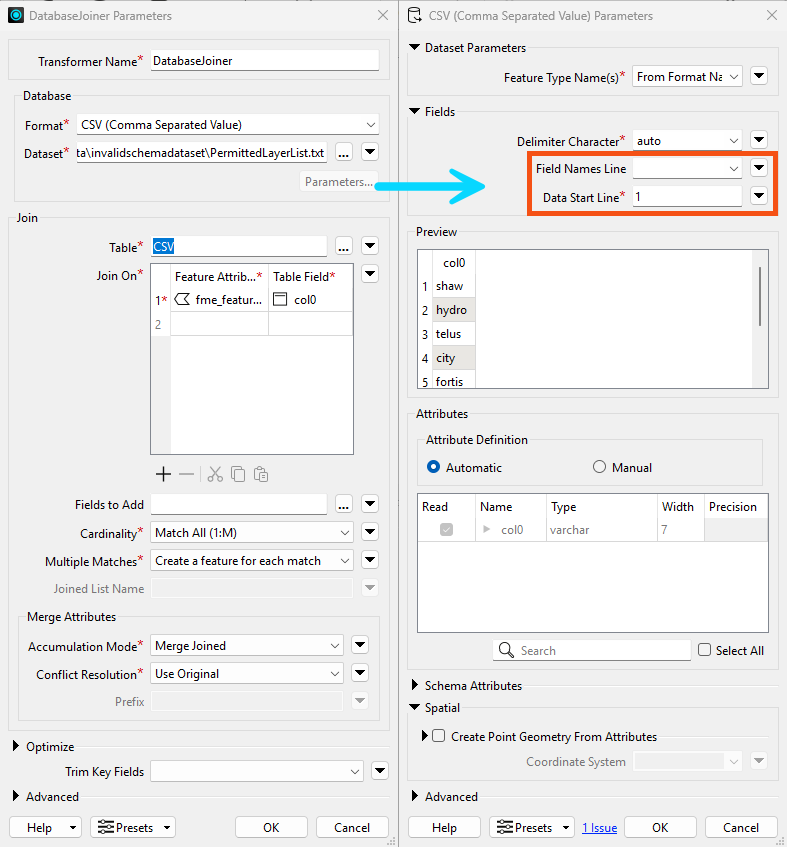Open Trim Key Fields options arrow
Image resolution: width=787 pixels, height=847 pixels.
tap(380, 770)
